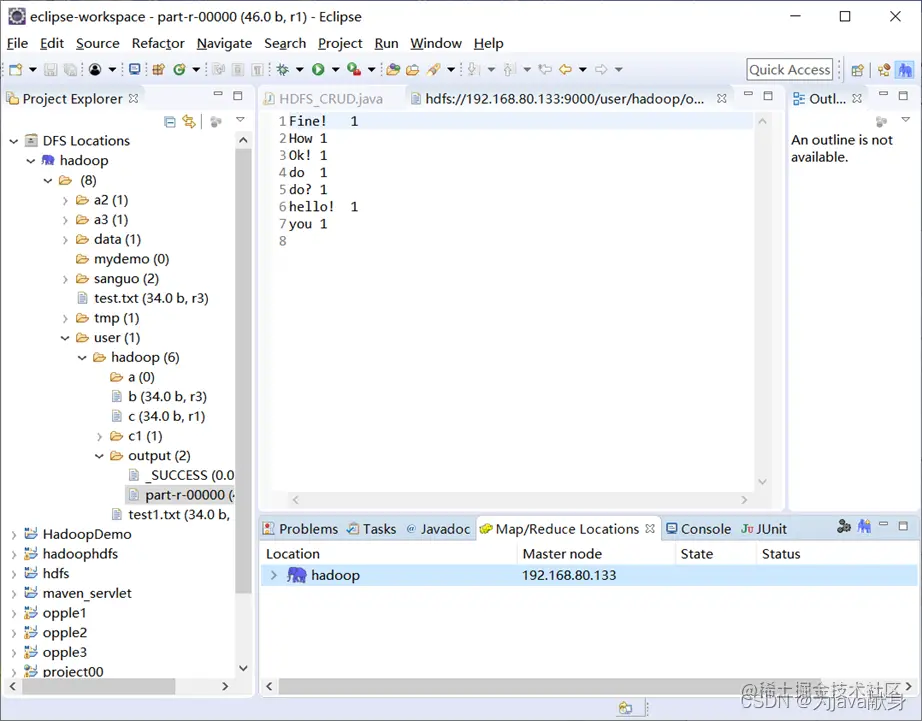This screenshot has width=922, height=721.
Task: Click the Location column header
Action: (293, 554)
